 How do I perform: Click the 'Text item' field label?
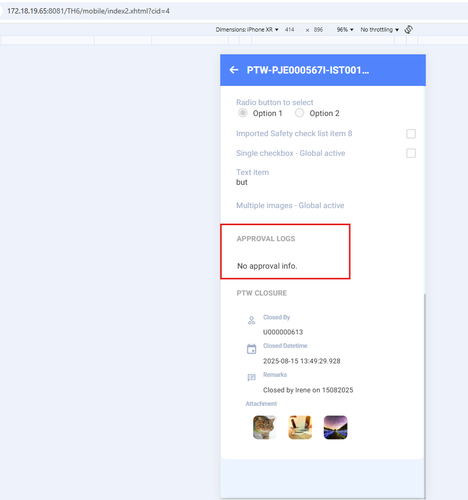[x=252, y=172]
